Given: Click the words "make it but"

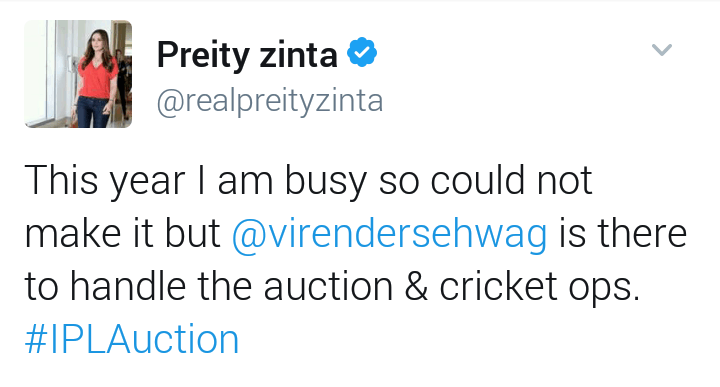Looking at the screenshot, I should point(123,234).
